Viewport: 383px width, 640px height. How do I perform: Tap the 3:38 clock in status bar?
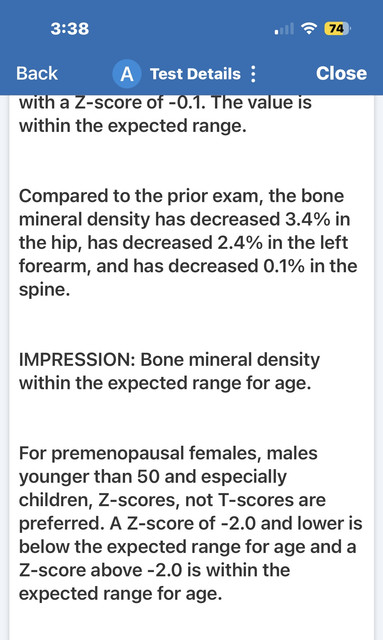[70, 29]
